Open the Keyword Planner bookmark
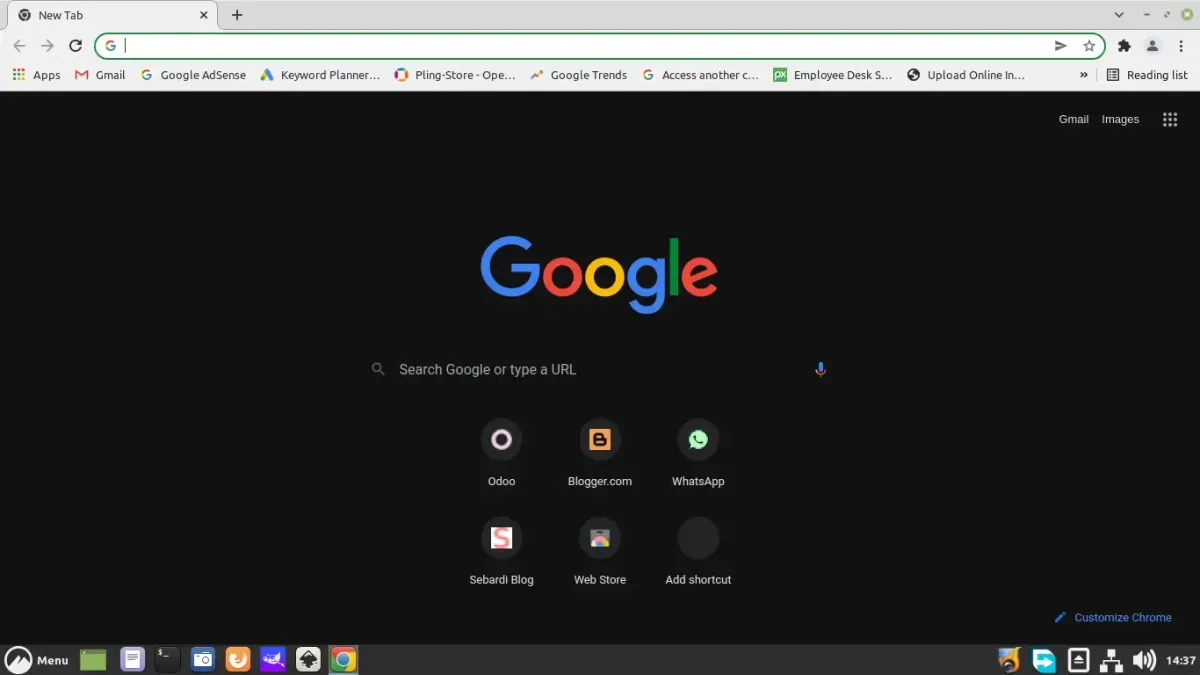The image size is (1200, 675). 320,75
